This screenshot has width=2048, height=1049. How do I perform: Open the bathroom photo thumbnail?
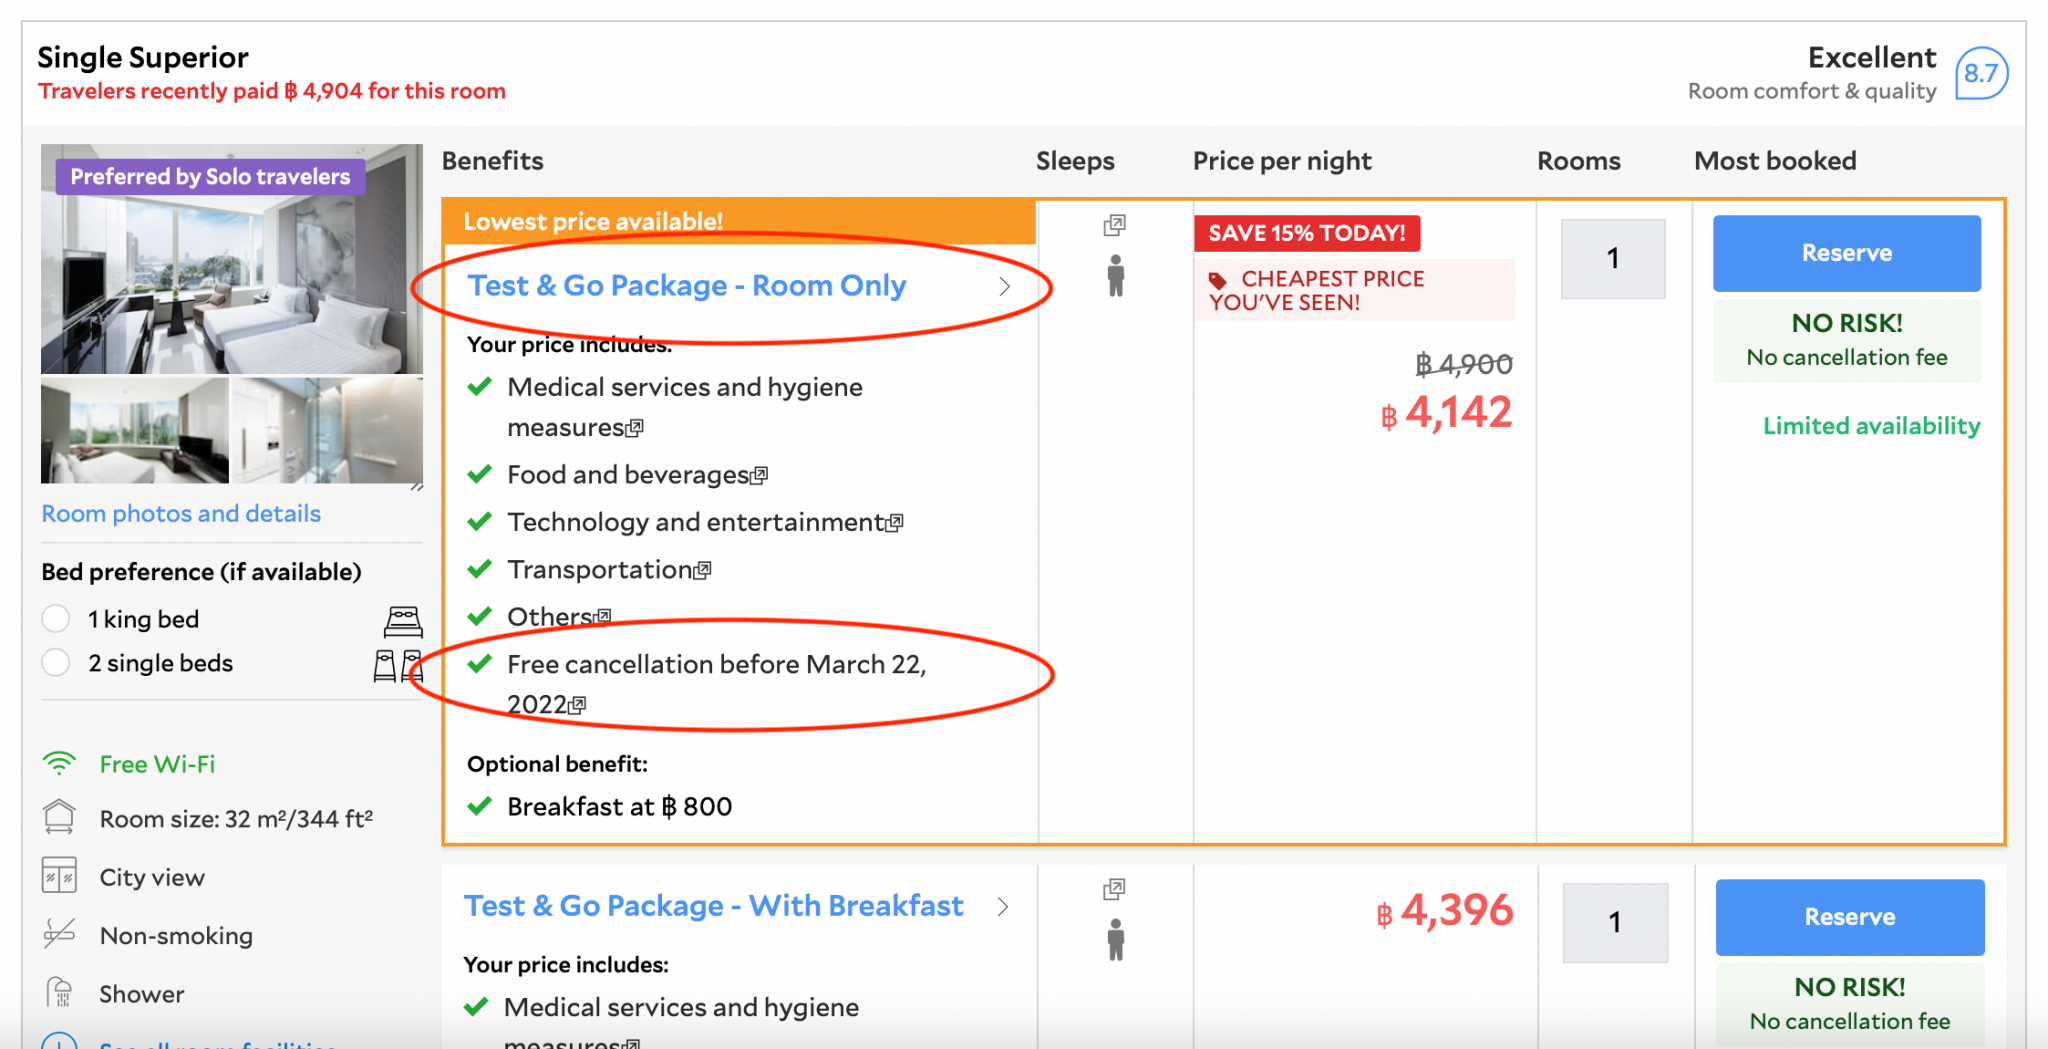coord(327,431)
